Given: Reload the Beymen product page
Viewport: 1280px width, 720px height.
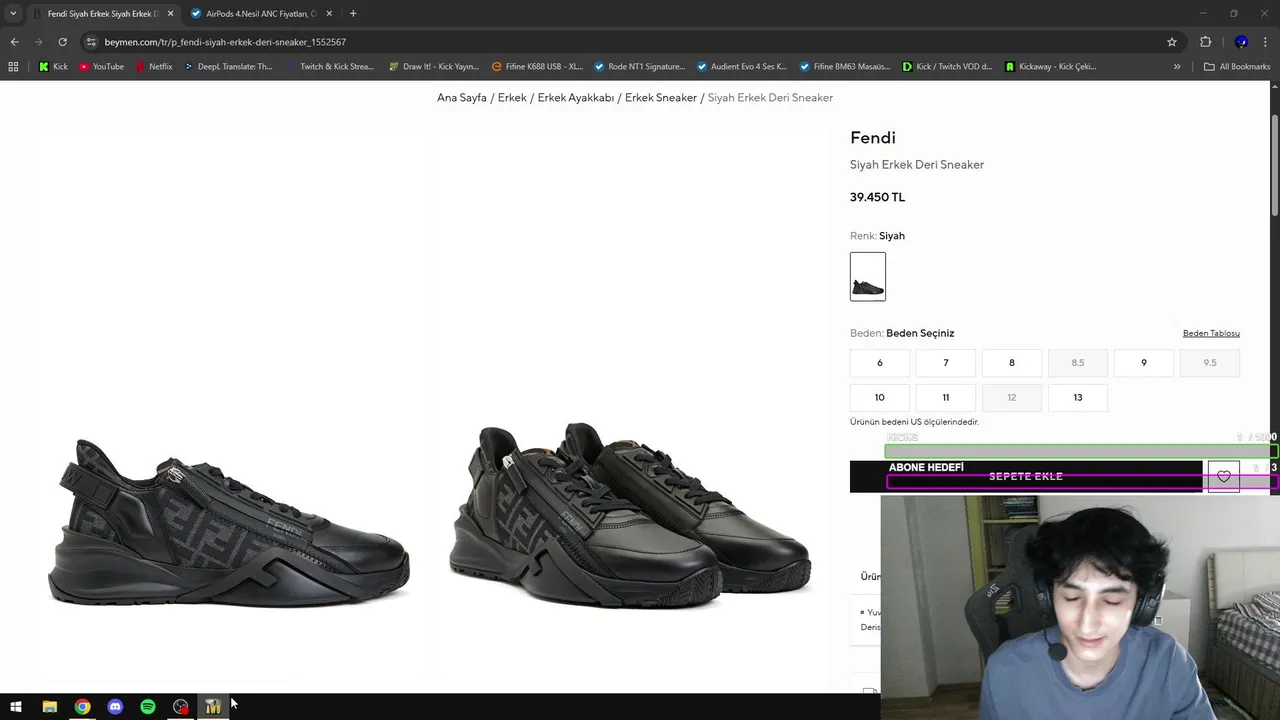Looking at the screenshot, I should click(62, 42).
